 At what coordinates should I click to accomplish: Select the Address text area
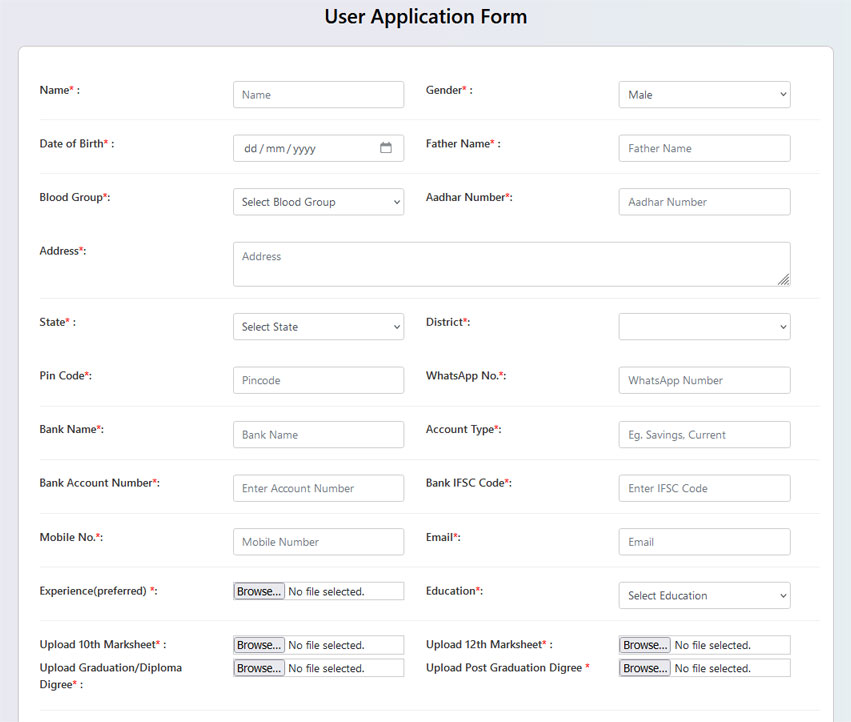coord(510,262)
